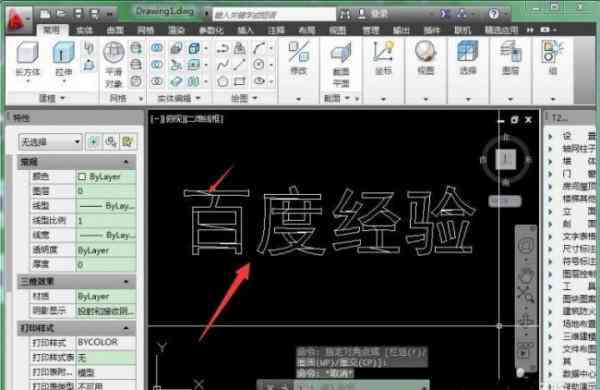Collapse the 打印样式 section in Properties
Image resolution: width=600 pixels, height=390 pixels.
[126, 328]
